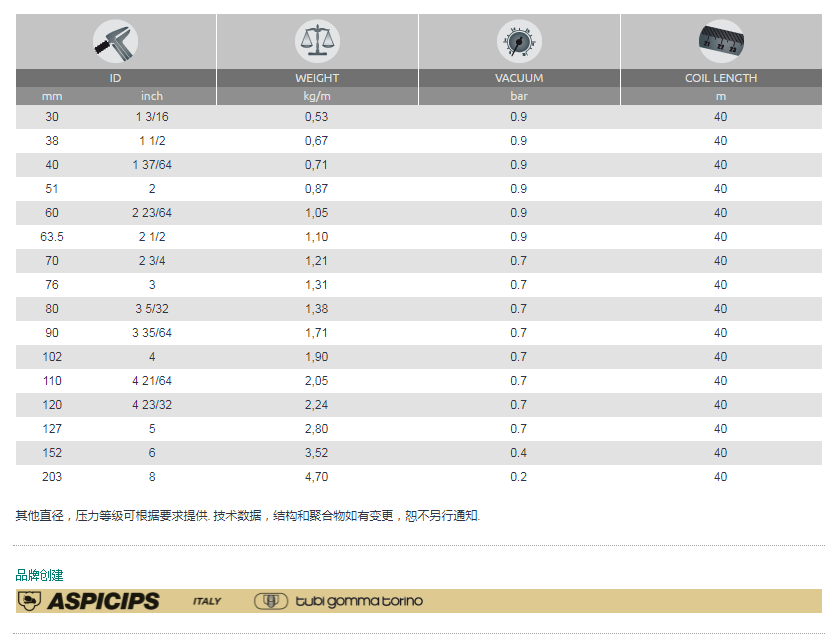The height and width of the screenshot is (642, 839).
Task: Select the COIL LENGTH header cell
Action: click(x=720, y=77)
